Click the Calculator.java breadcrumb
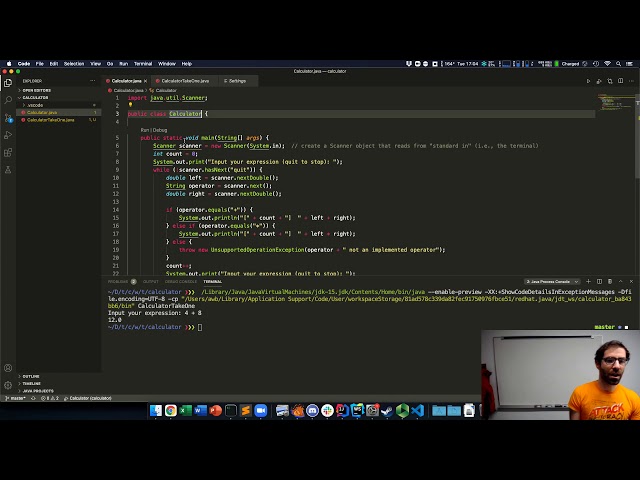This screenshot has width=640, height=480. point(126,90)
